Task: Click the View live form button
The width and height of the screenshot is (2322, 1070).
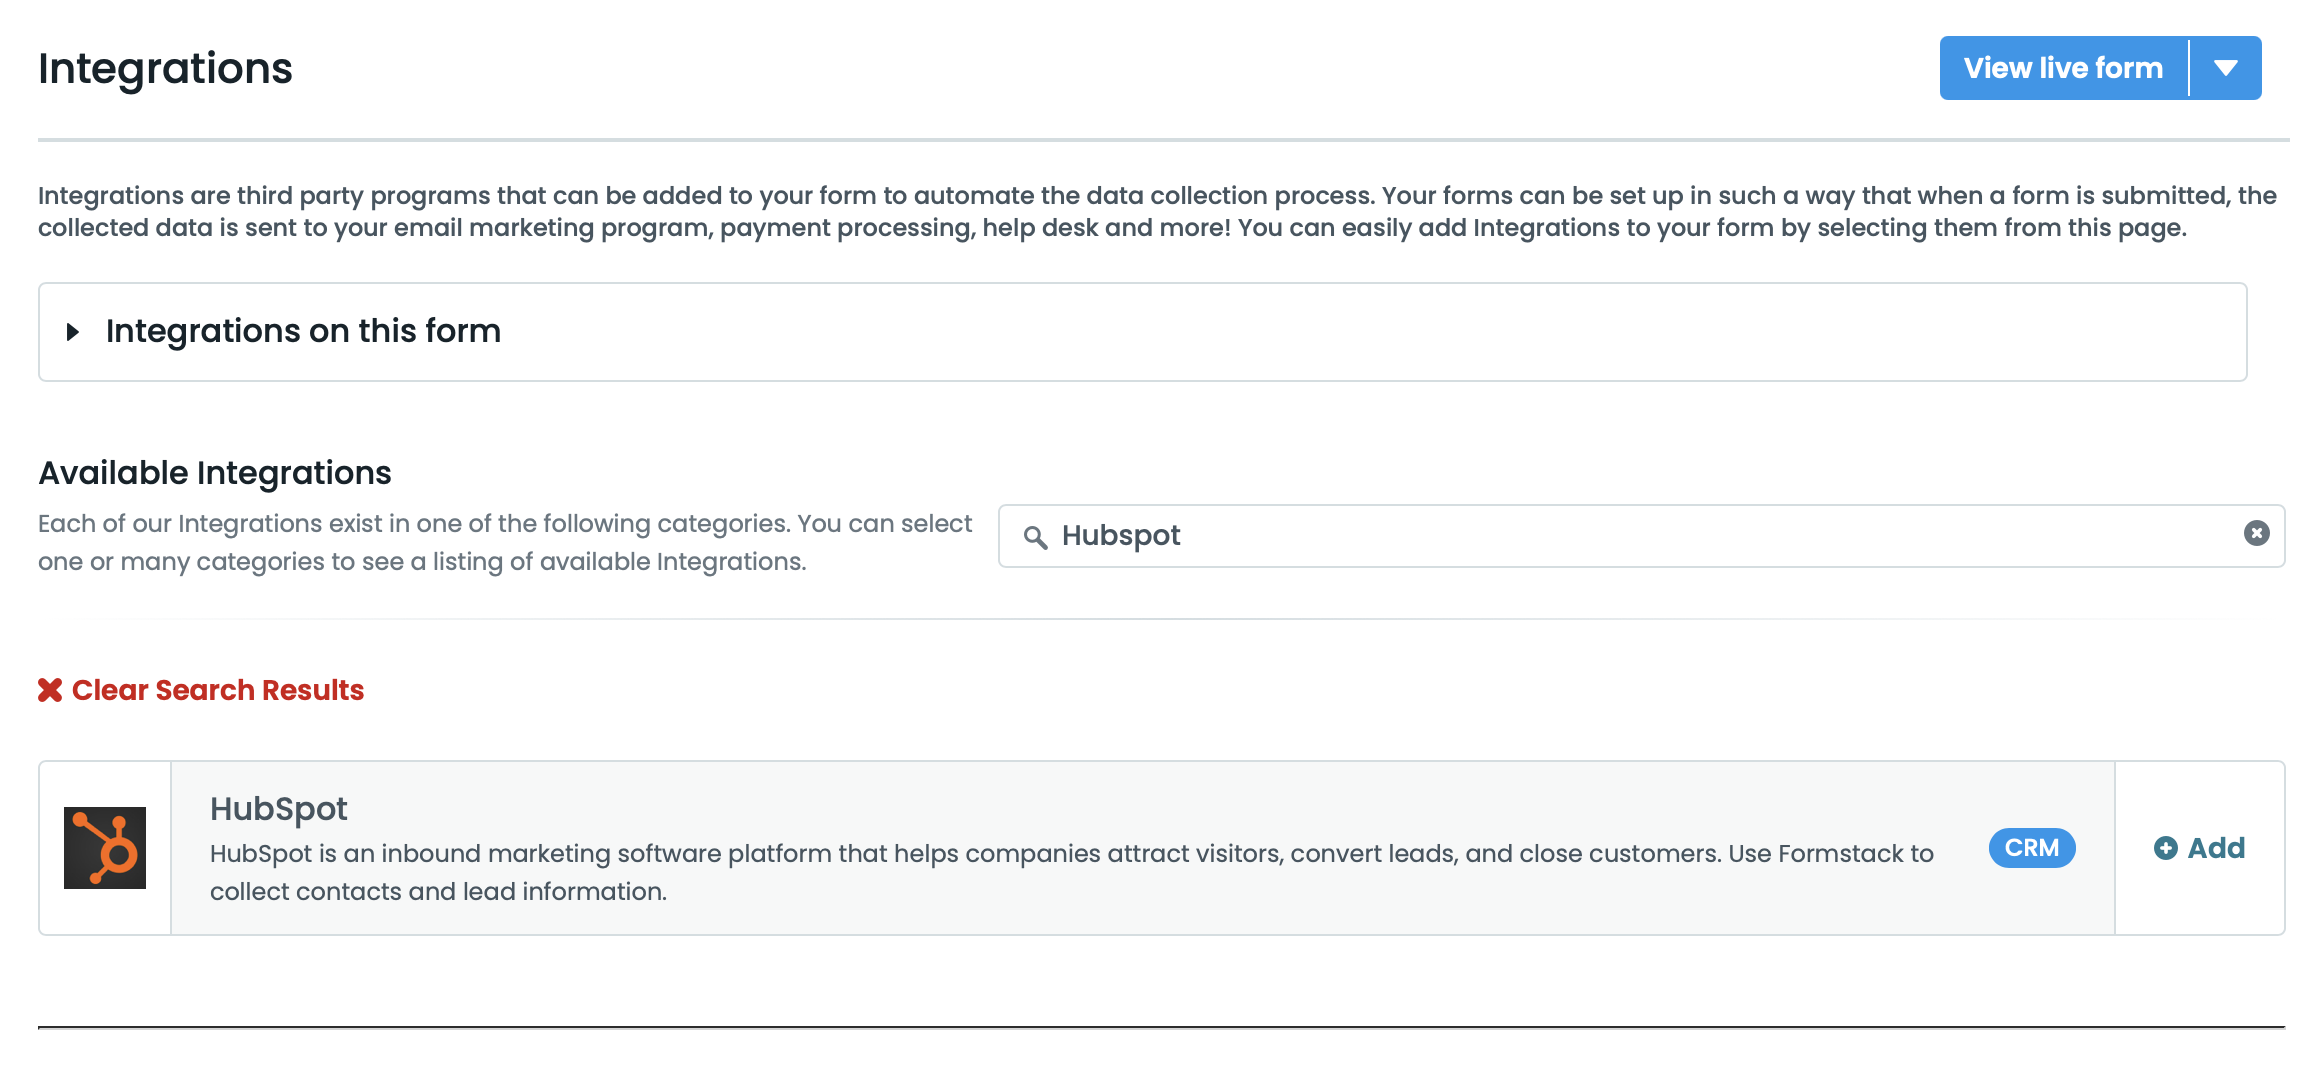Action: click(2062, 68)
